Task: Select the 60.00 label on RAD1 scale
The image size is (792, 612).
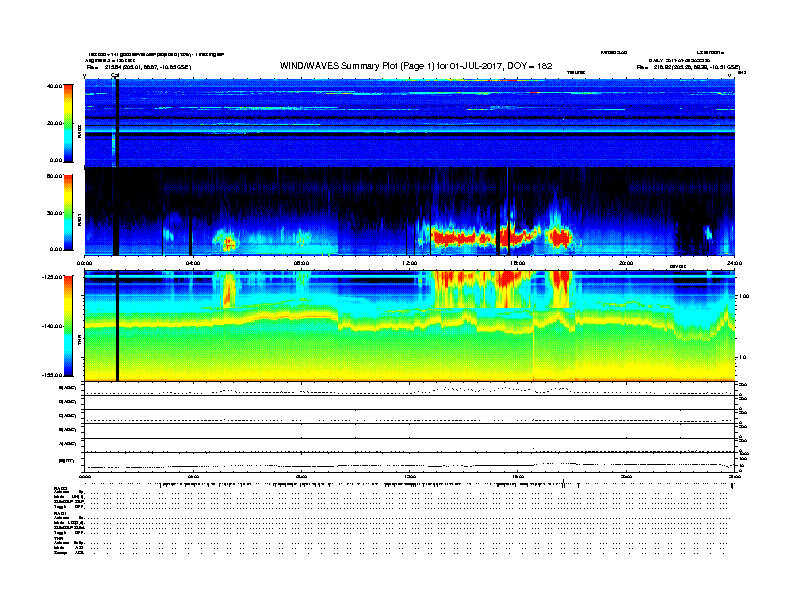Action: point(54,176)
